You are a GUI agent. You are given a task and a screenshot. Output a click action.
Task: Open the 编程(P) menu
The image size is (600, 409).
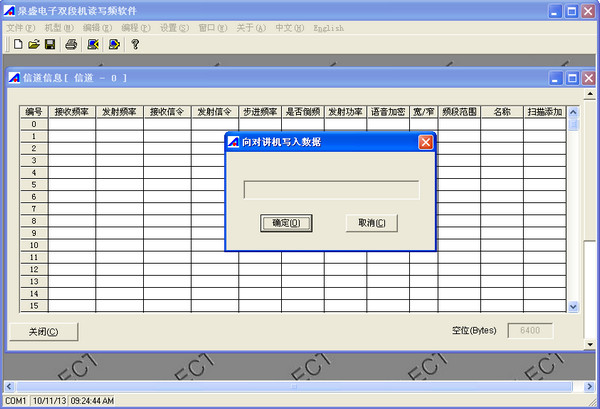[x=135, y=28]
